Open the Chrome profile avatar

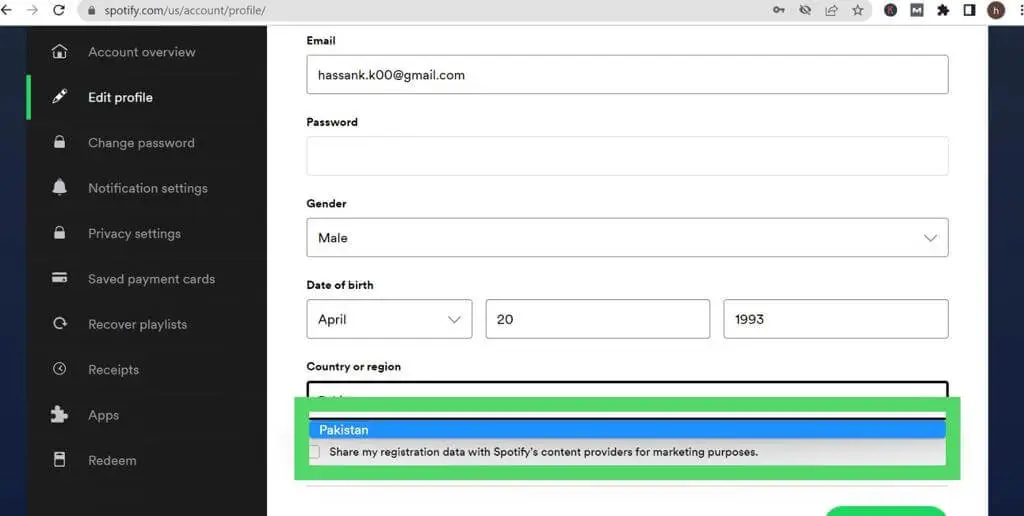(x=996, y=10)
